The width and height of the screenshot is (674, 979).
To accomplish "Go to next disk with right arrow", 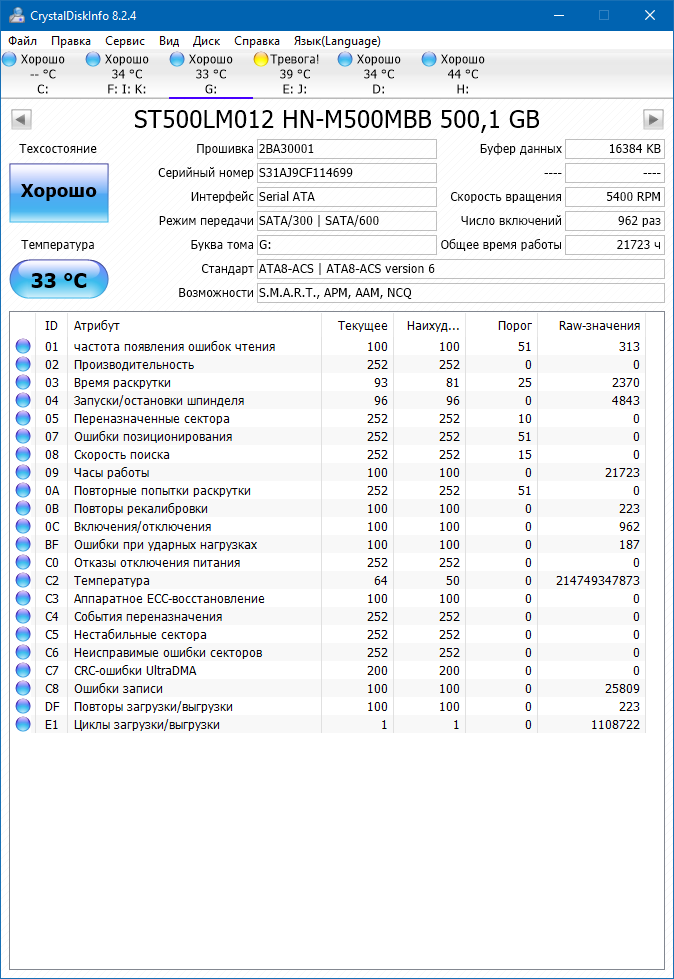I will (x=653, y=120).
